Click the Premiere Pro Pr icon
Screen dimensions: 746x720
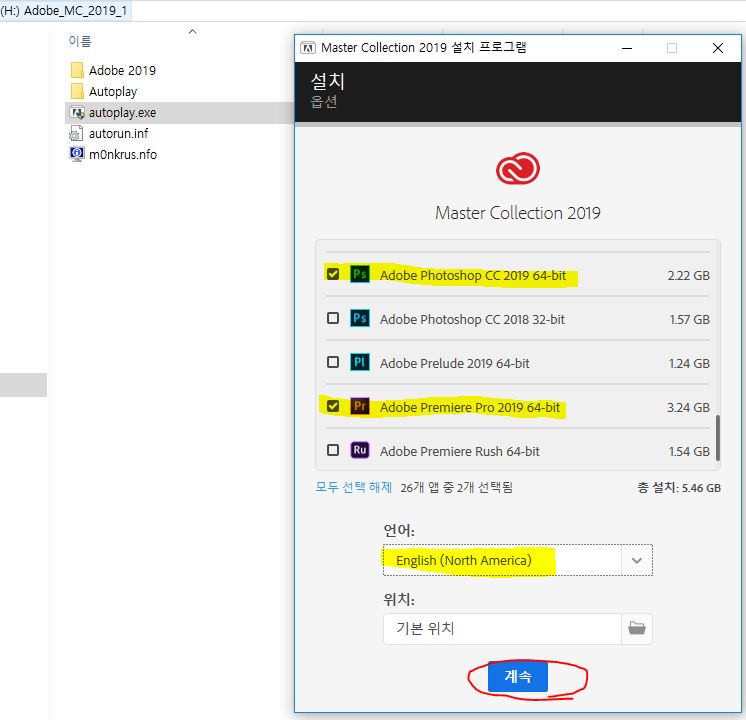click(360, 406)
